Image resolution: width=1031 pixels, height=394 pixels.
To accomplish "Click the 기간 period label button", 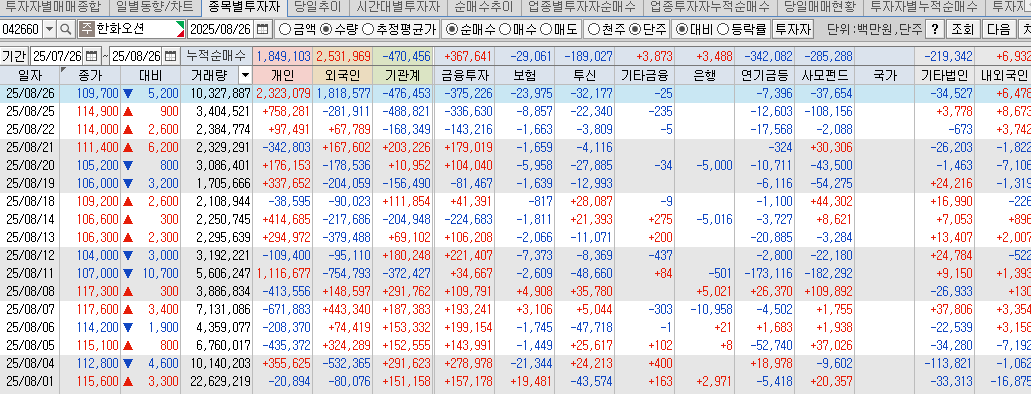I will 14,56.
